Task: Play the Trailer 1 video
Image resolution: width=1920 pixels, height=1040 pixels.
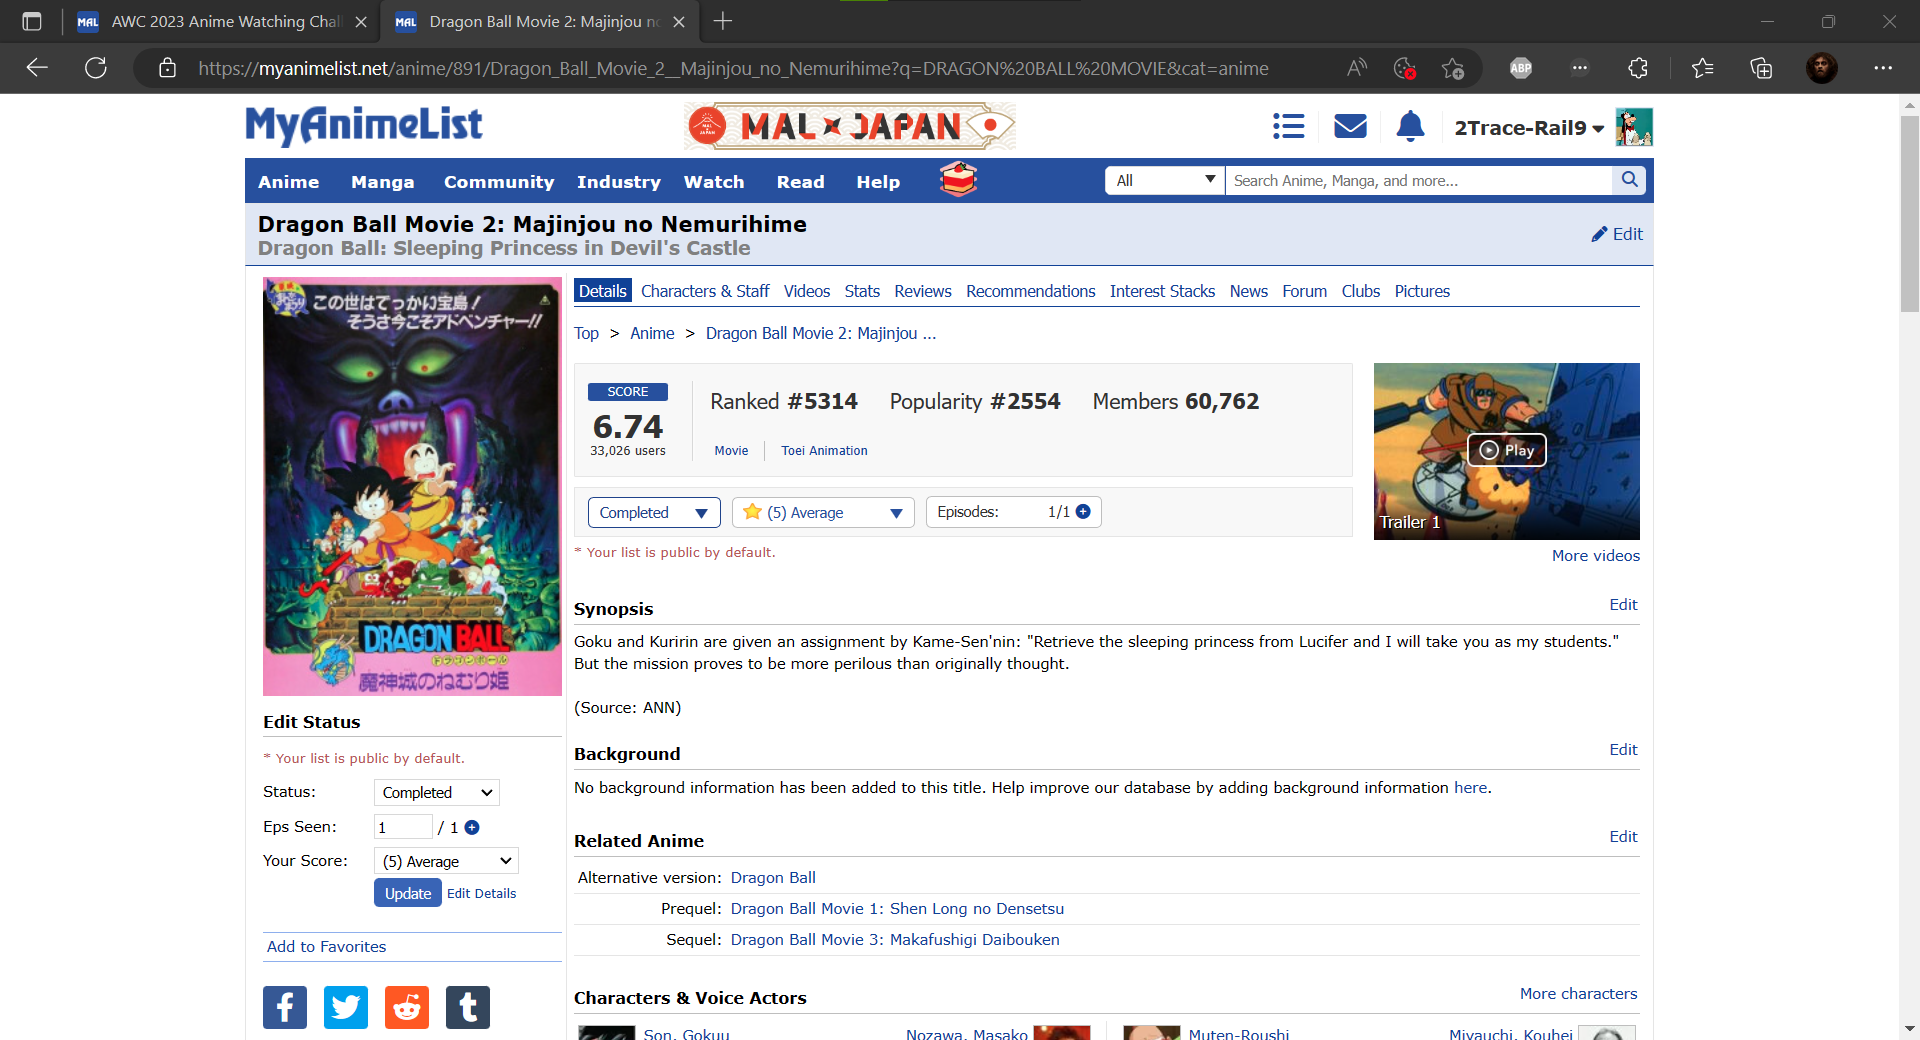Action: 1506,450
